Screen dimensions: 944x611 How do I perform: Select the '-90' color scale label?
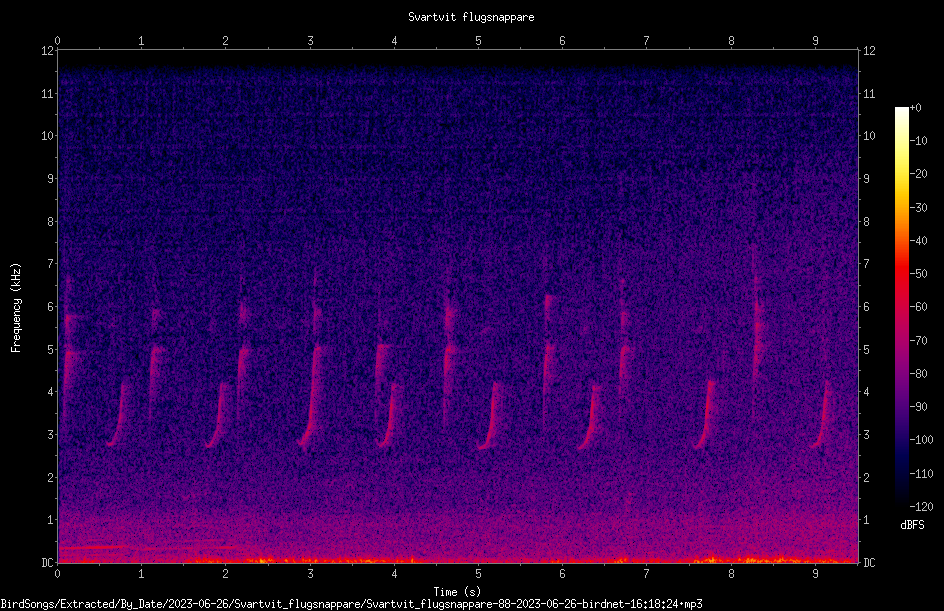click(919, 407)
